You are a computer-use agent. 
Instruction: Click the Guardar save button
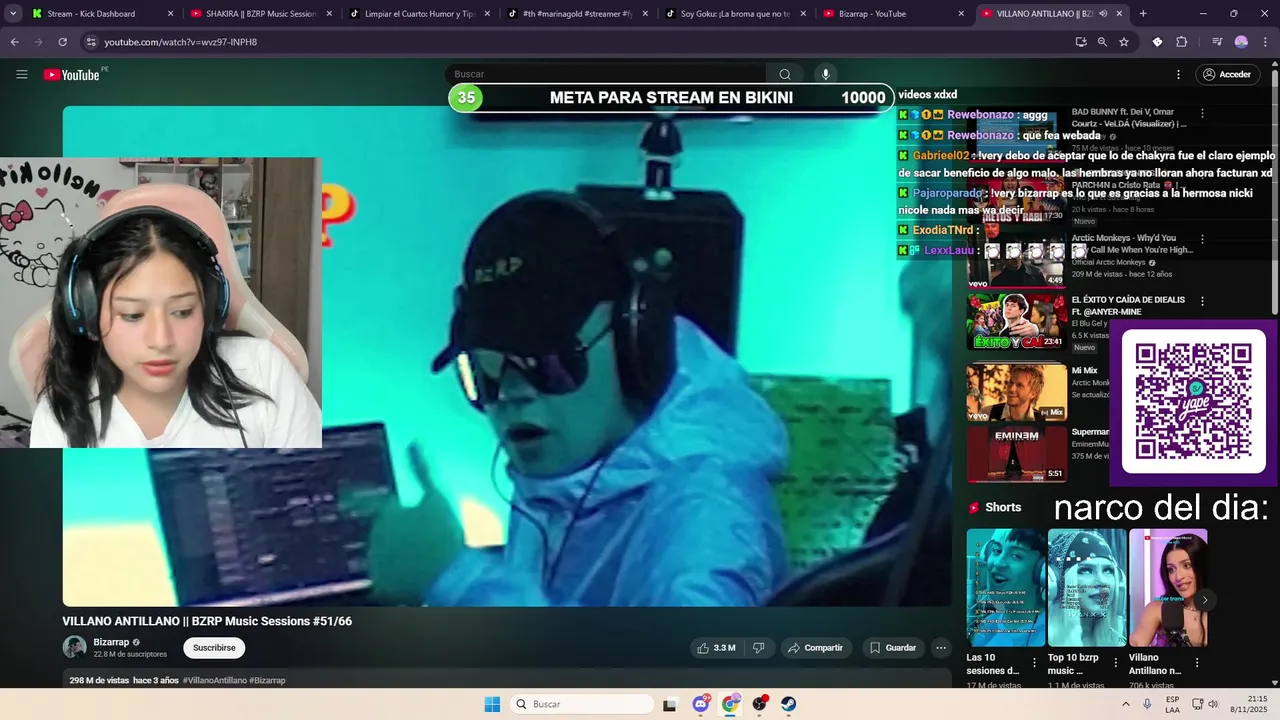(x=892, y=648)
